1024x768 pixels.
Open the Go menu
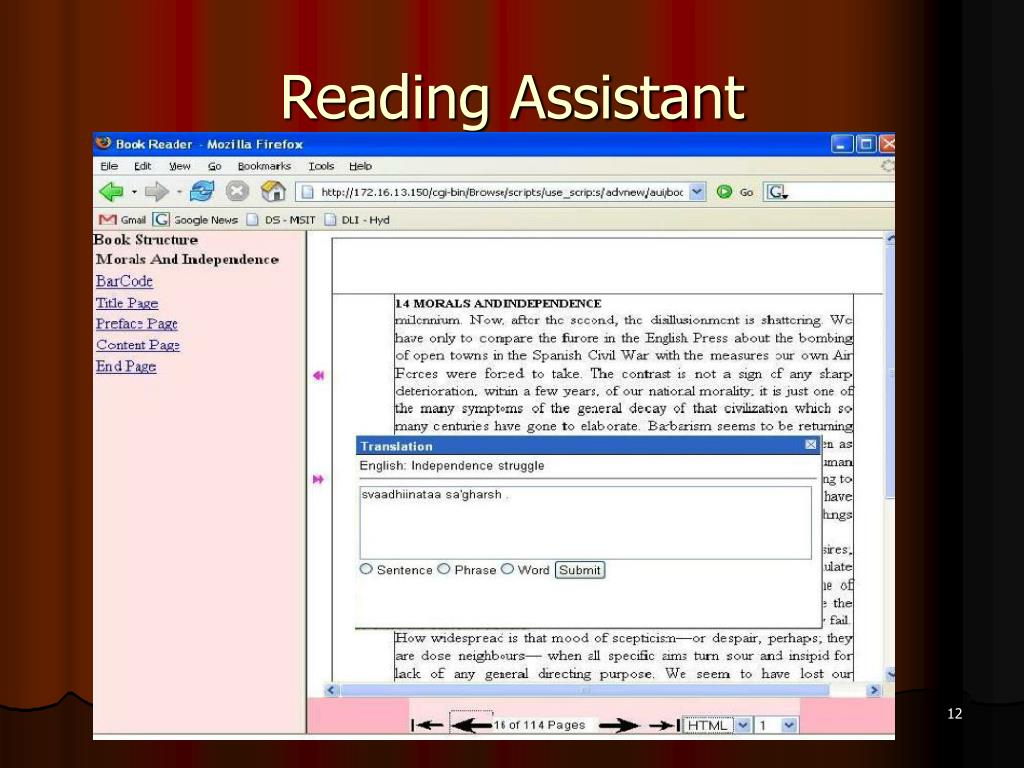215,166
